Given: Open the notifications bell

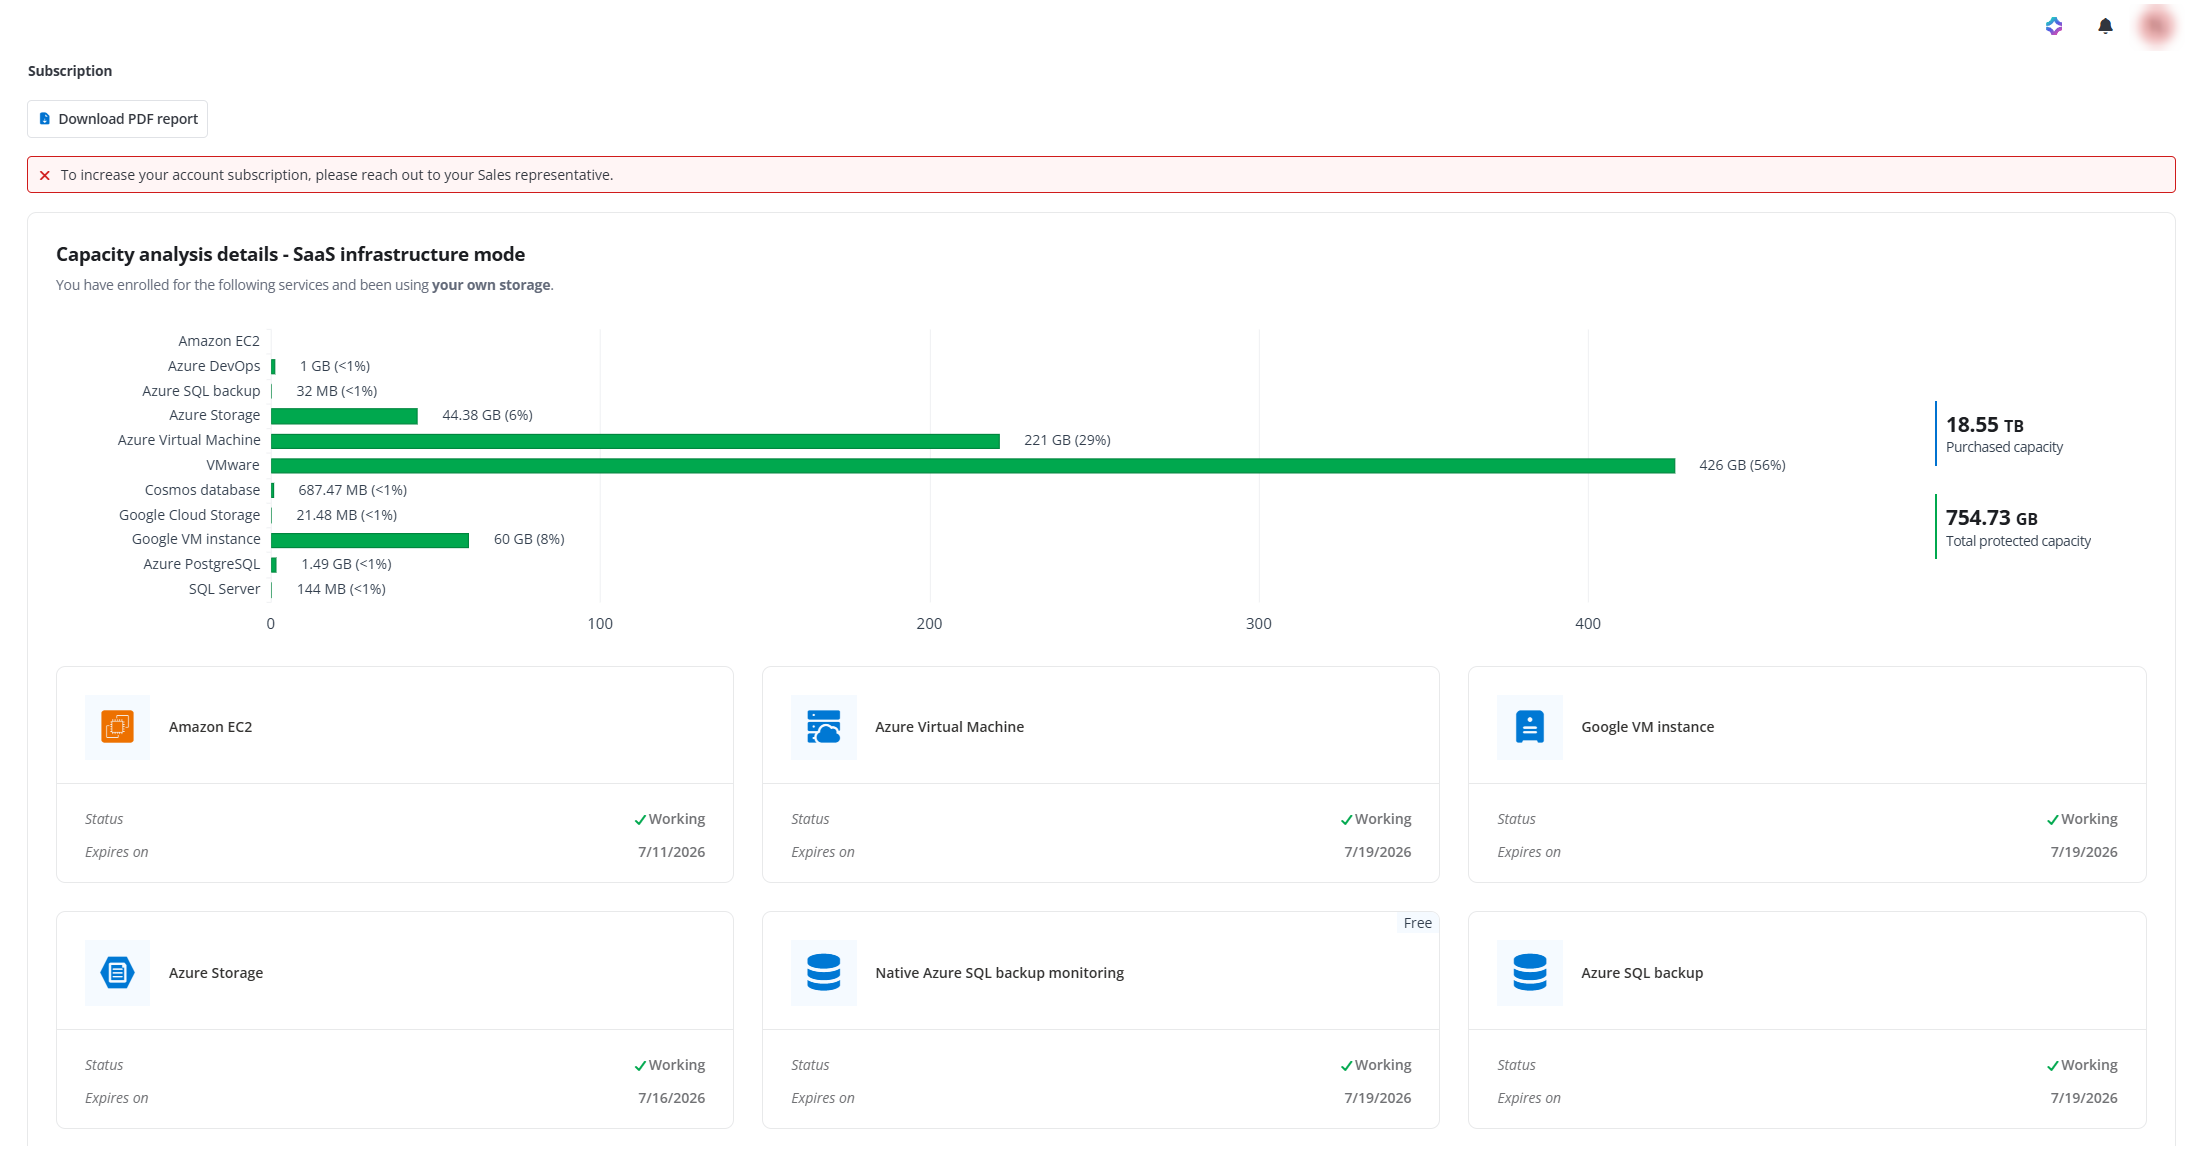Looking at the screenshot, I should (x=2105, y=26).
